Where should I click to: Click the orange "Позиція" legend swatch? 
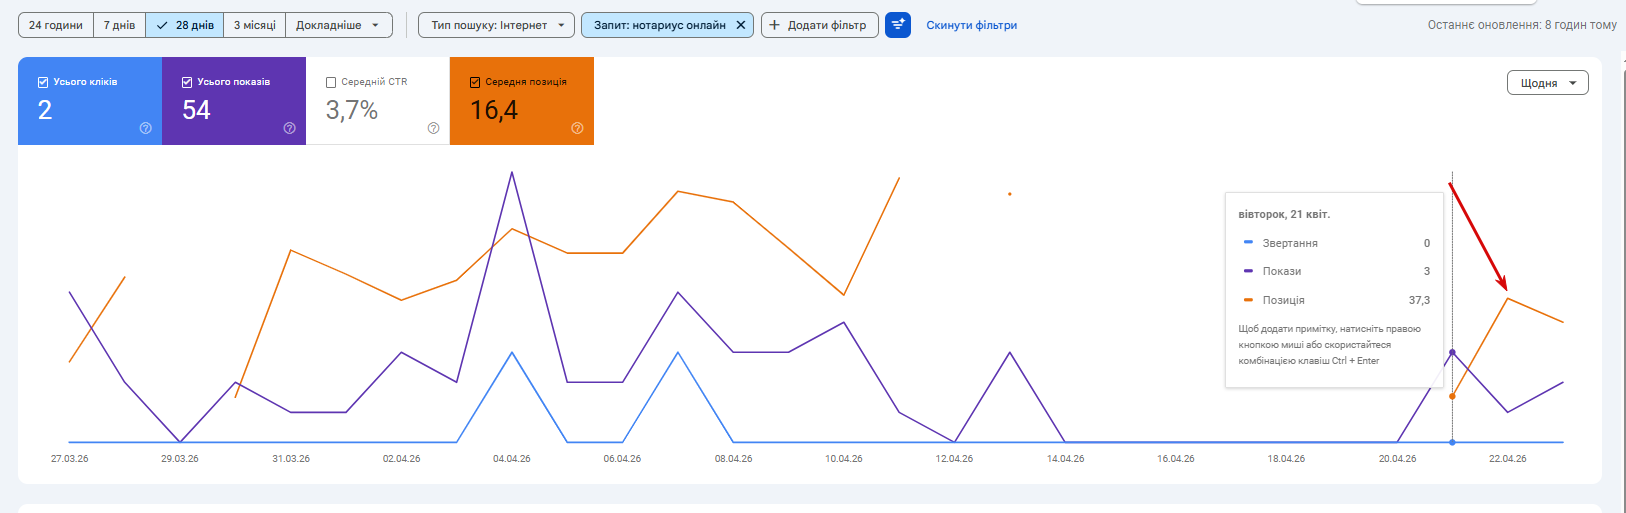pyautogui.click(x=1248, y=299)
